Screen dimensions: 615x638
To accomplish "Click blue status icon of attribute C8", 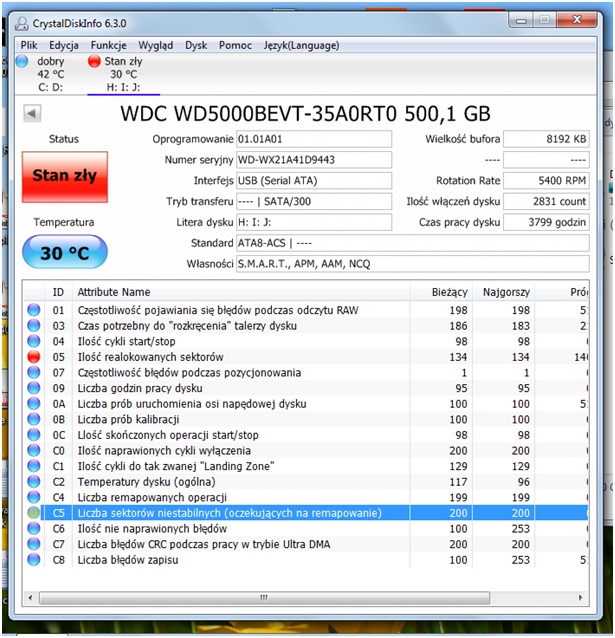I will [x=34, y=559].
